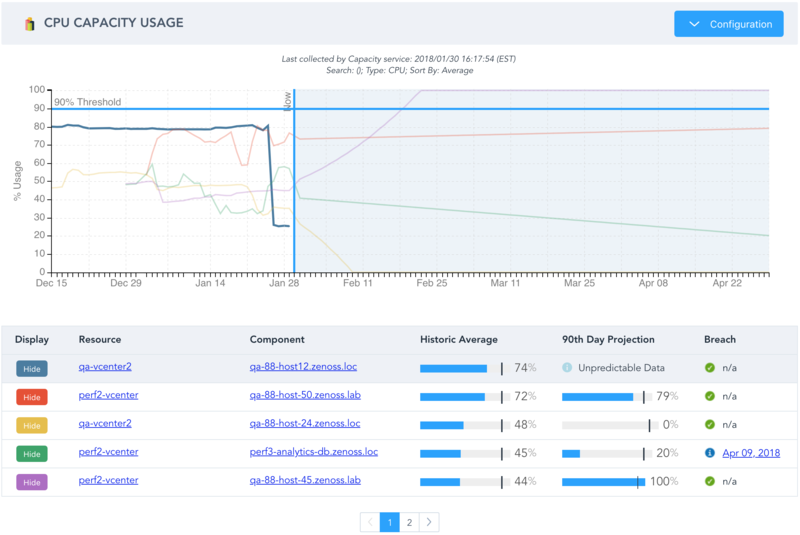Click green check icon in host12 row
Image resolution: width=800 pixels, height=535 pixels.
tap(710, 367)
